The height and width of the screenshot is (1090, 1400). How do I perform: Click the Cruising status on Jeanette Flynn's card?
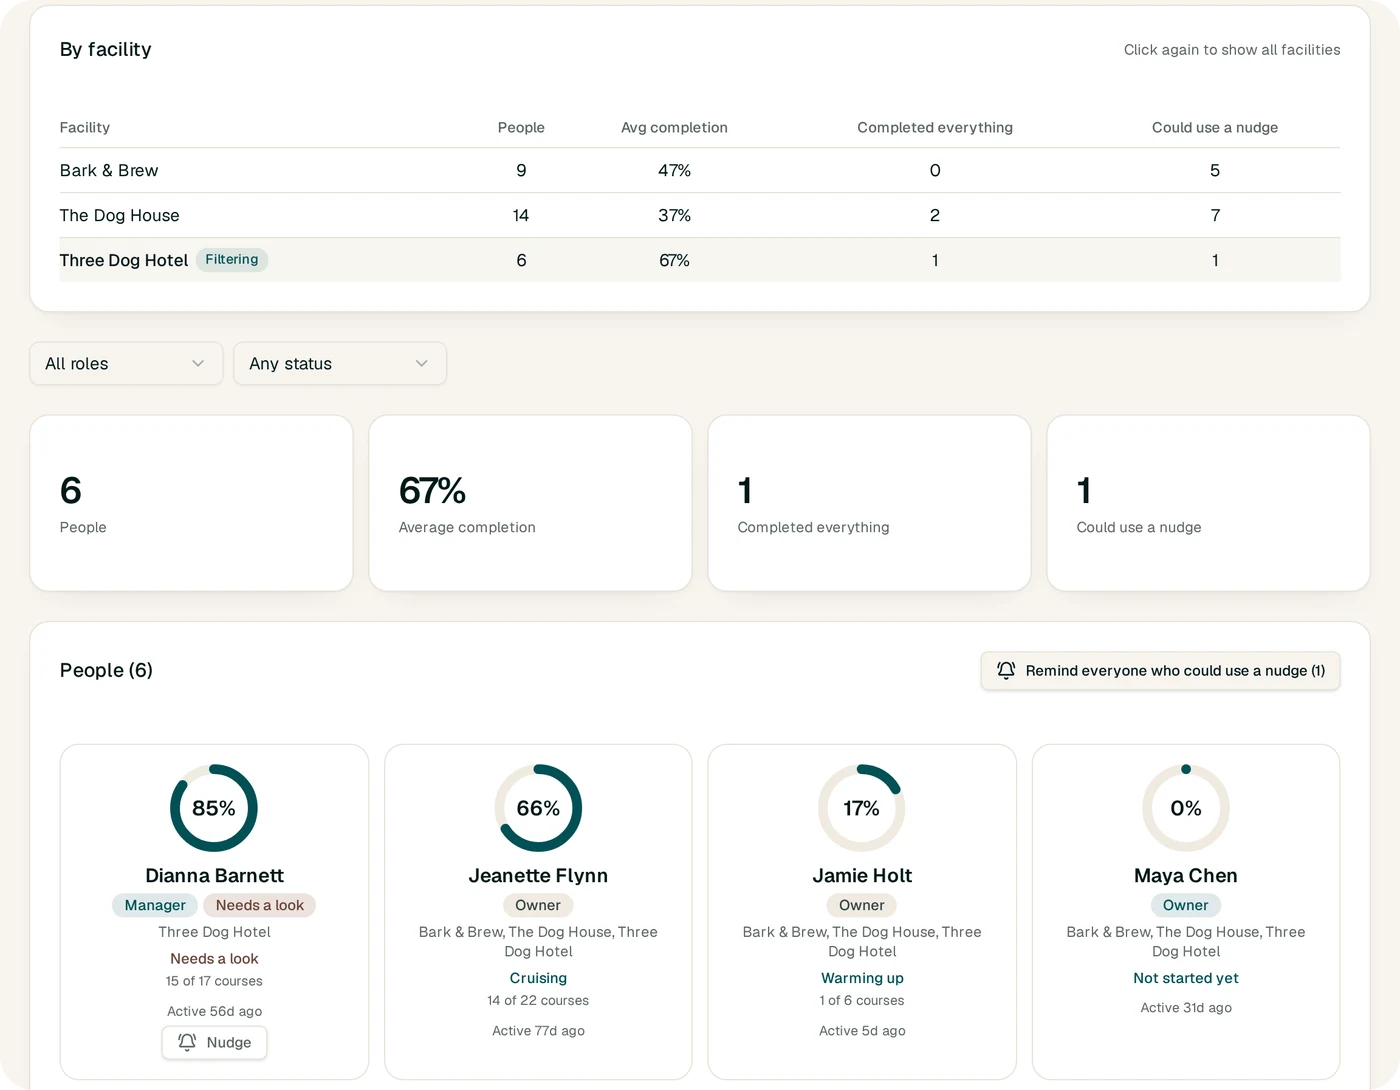[x=538, y=978]
